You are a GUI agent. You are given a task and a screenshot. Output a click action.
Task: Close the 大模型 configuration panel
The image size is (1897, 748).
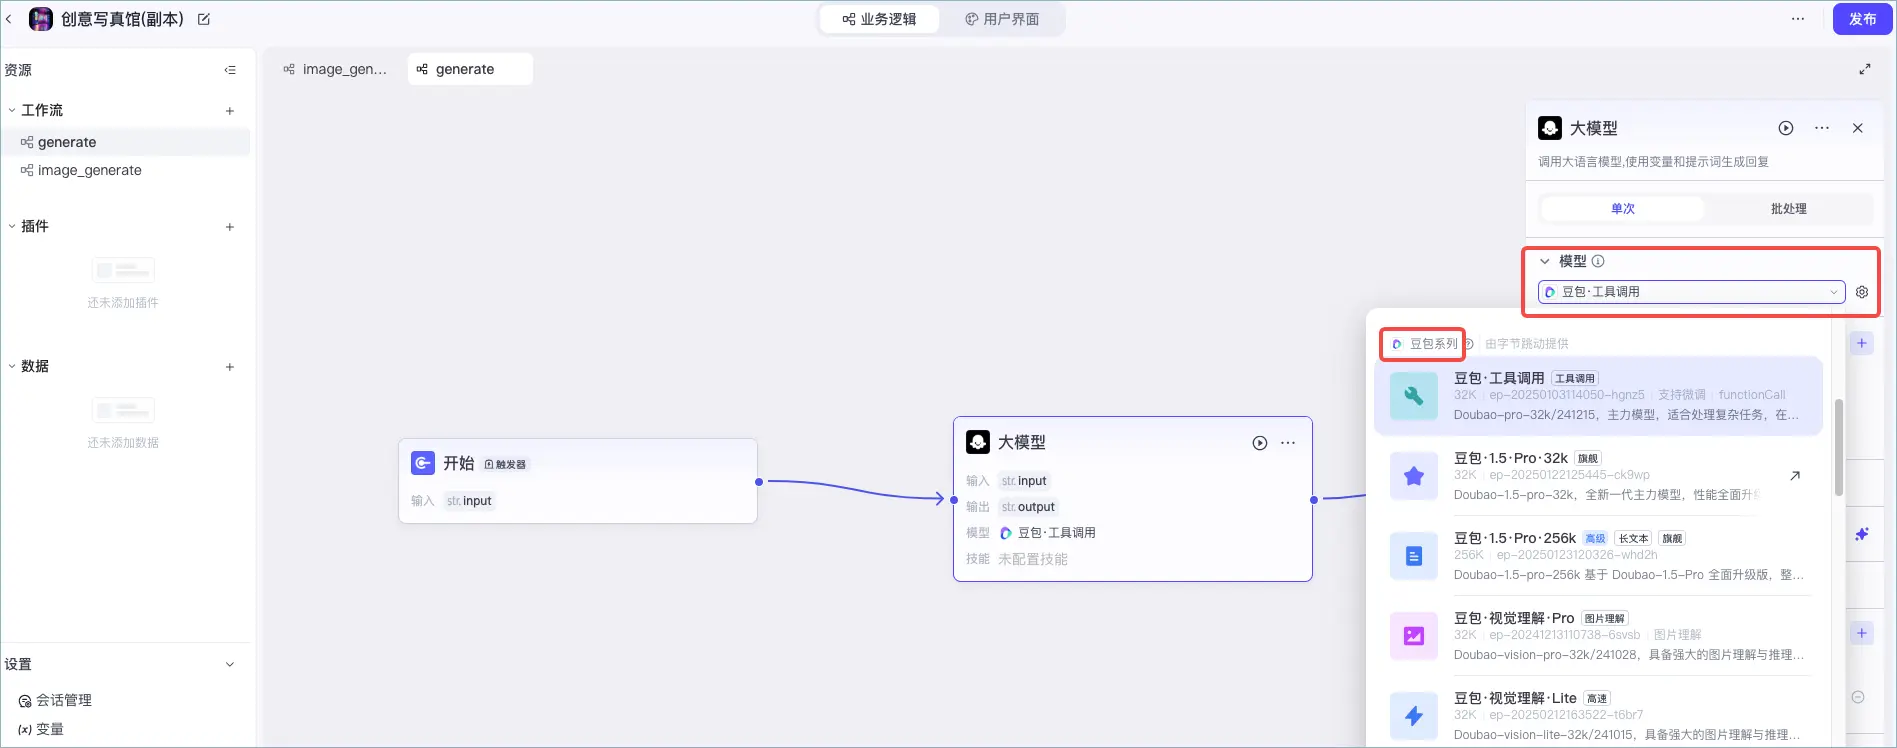[1858, 128]
